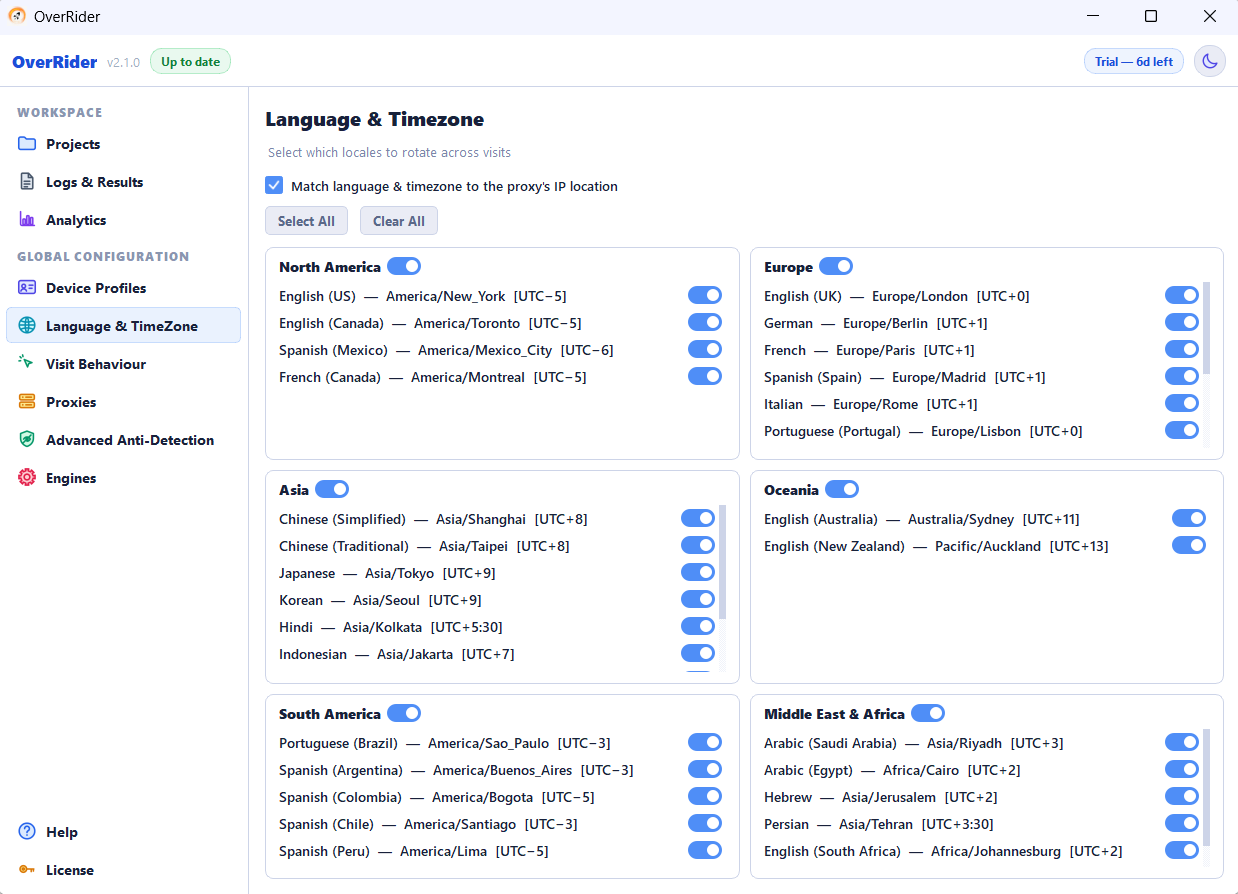
Task: Open the Analytics section
Action: [x=123, y=220]
